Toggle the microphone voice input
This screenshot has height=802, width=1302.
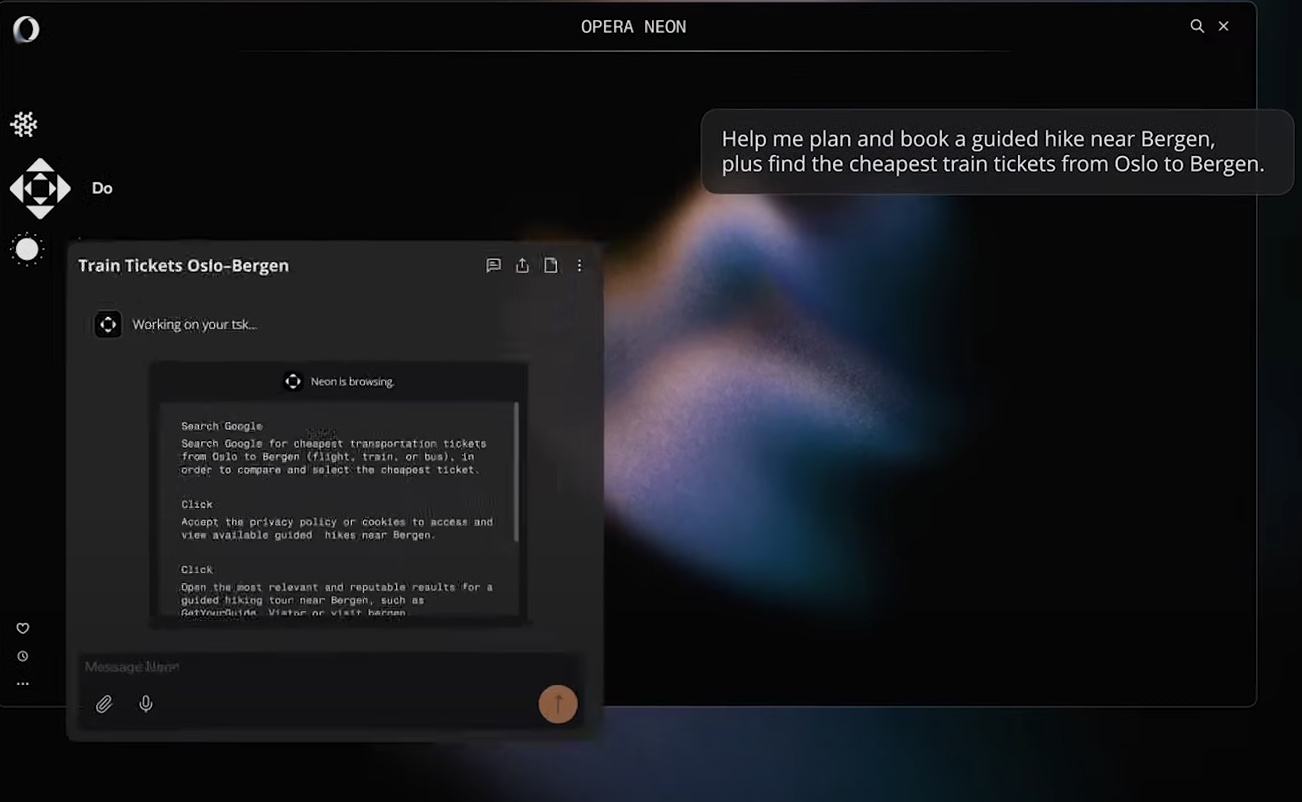(146, 704)
